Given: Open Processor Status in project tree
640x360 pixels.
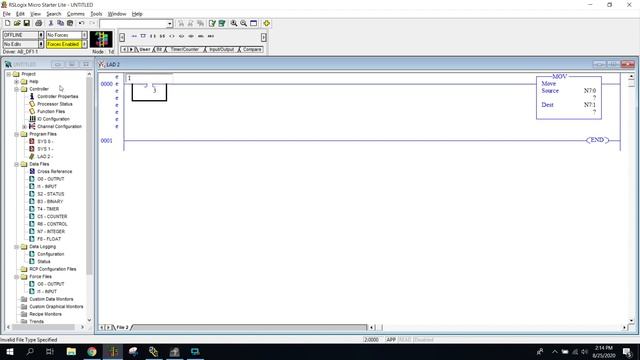Looking at the screenshot, I should pos(54,104).
